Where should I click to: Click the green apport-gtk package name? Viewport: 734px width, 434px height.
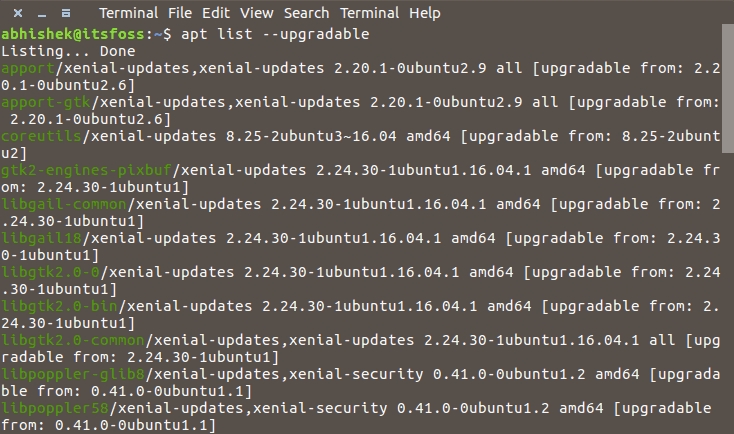46,103
